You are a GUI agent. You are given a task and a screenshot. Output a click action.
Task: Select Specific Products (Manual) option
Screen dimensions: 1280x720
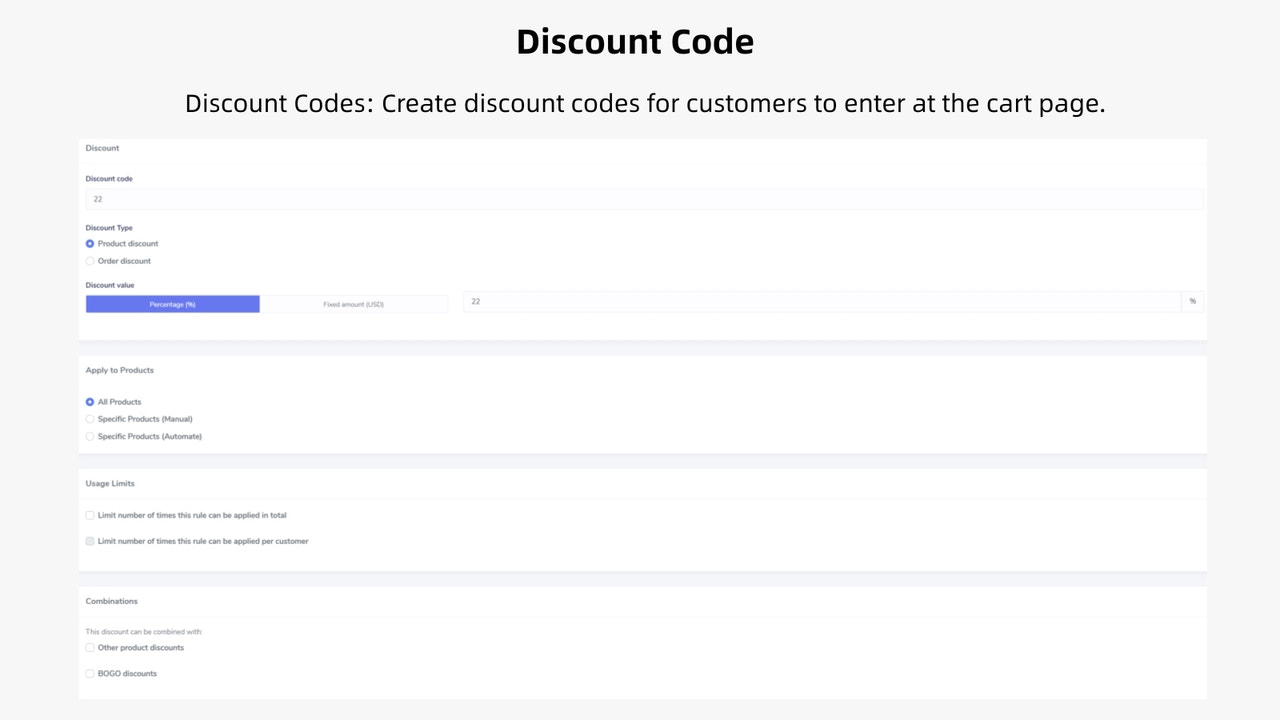90,419
